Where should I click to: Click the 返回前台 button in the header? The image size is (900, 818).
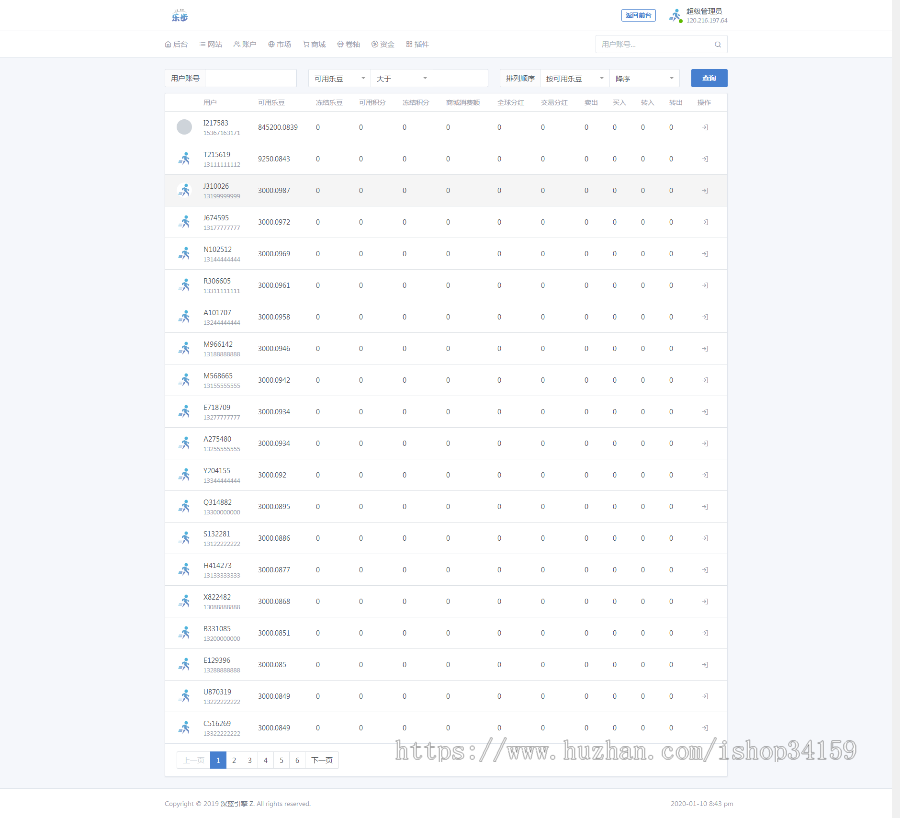click(638, 15)
